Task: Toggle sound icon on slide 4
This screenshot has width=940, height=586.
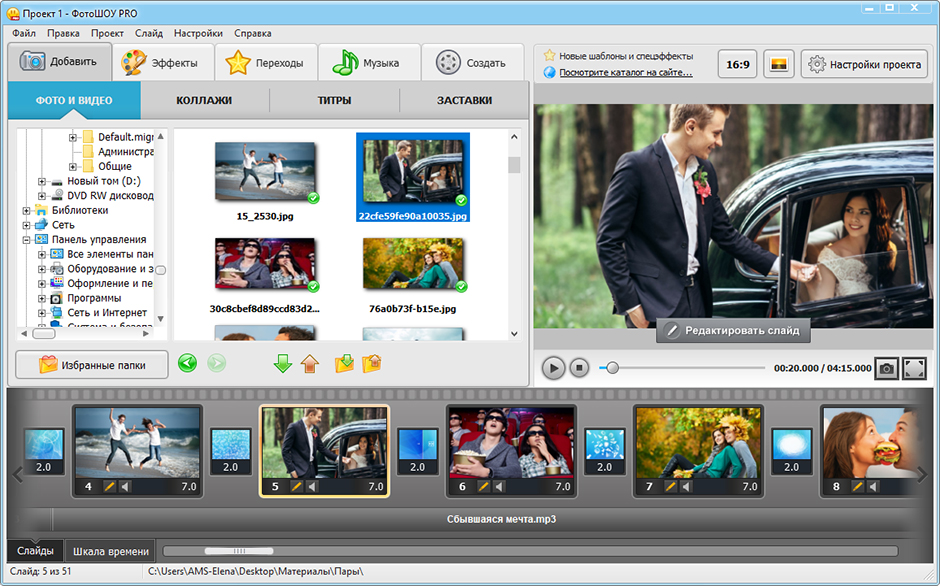Action: [x=125, y=486]
